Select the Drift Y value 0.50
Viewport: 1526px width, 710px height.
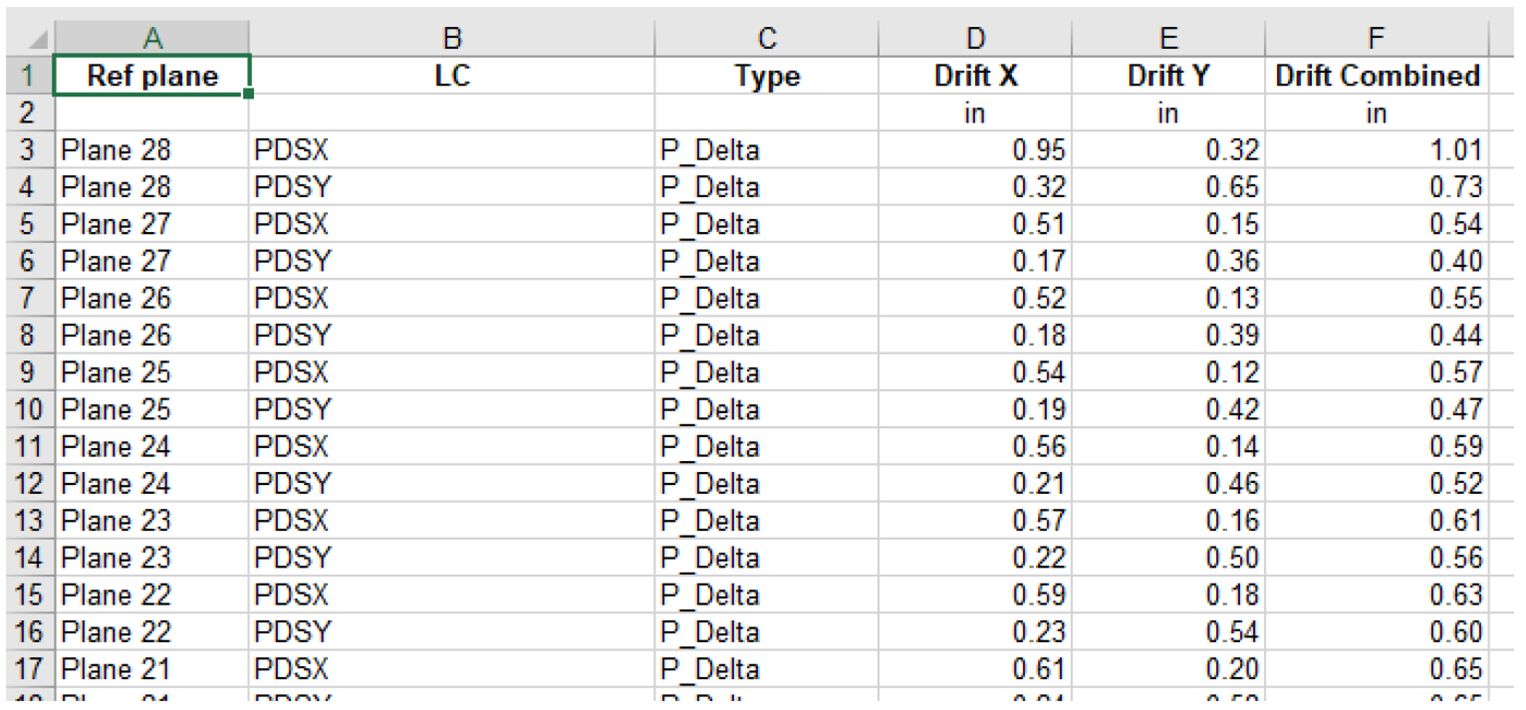(1167, 558)
